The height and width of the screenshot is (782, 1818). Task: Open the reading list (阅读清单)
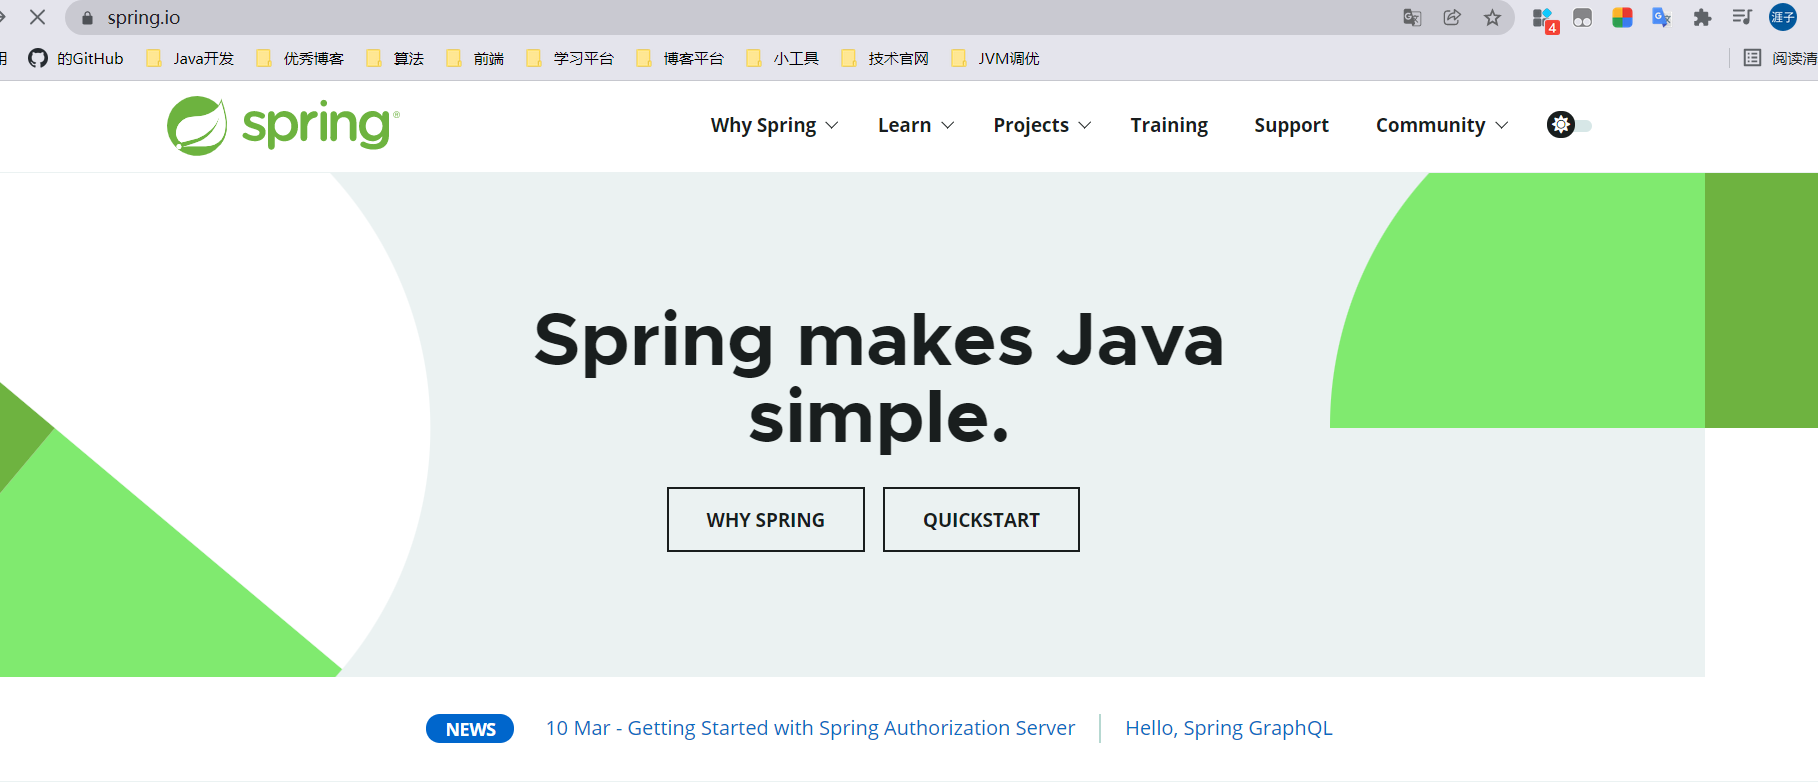[x=1780, y=58]
